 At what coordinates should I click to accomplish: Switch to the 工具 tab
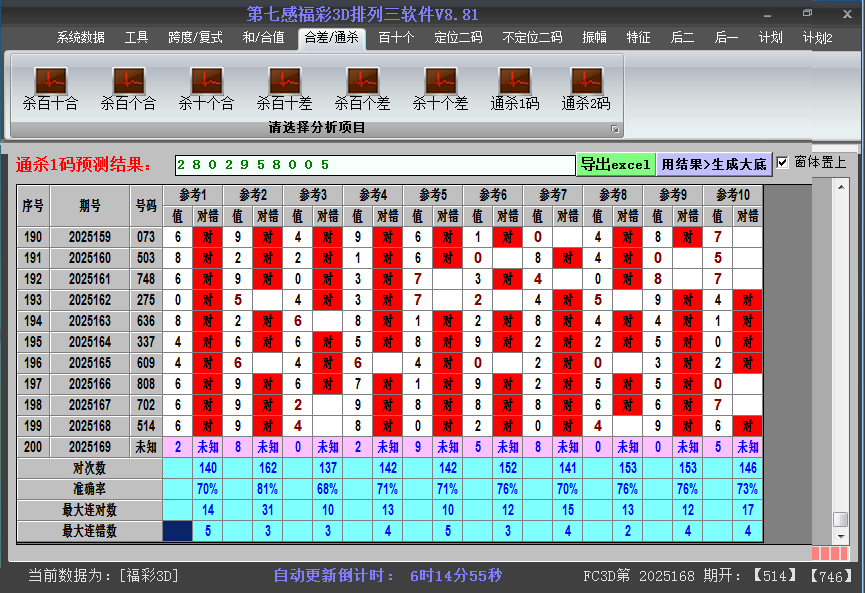[x=136, y=38]
